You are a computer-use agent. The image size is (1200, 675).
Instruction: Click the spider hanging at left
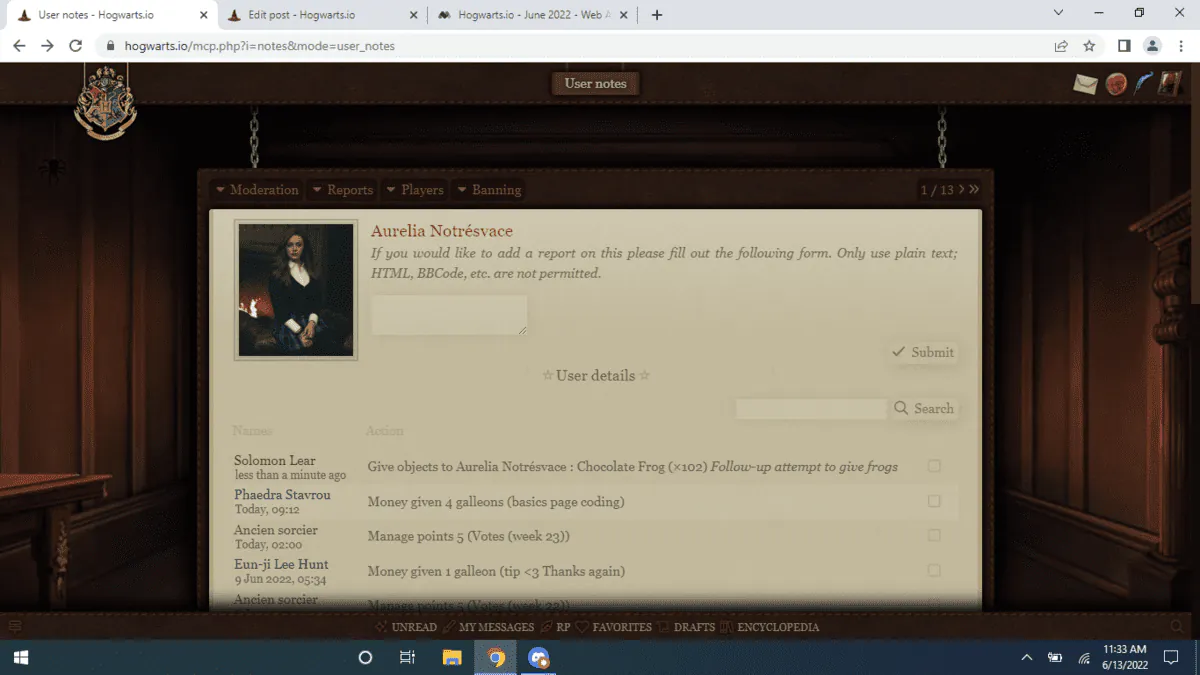tap(52, 168)
